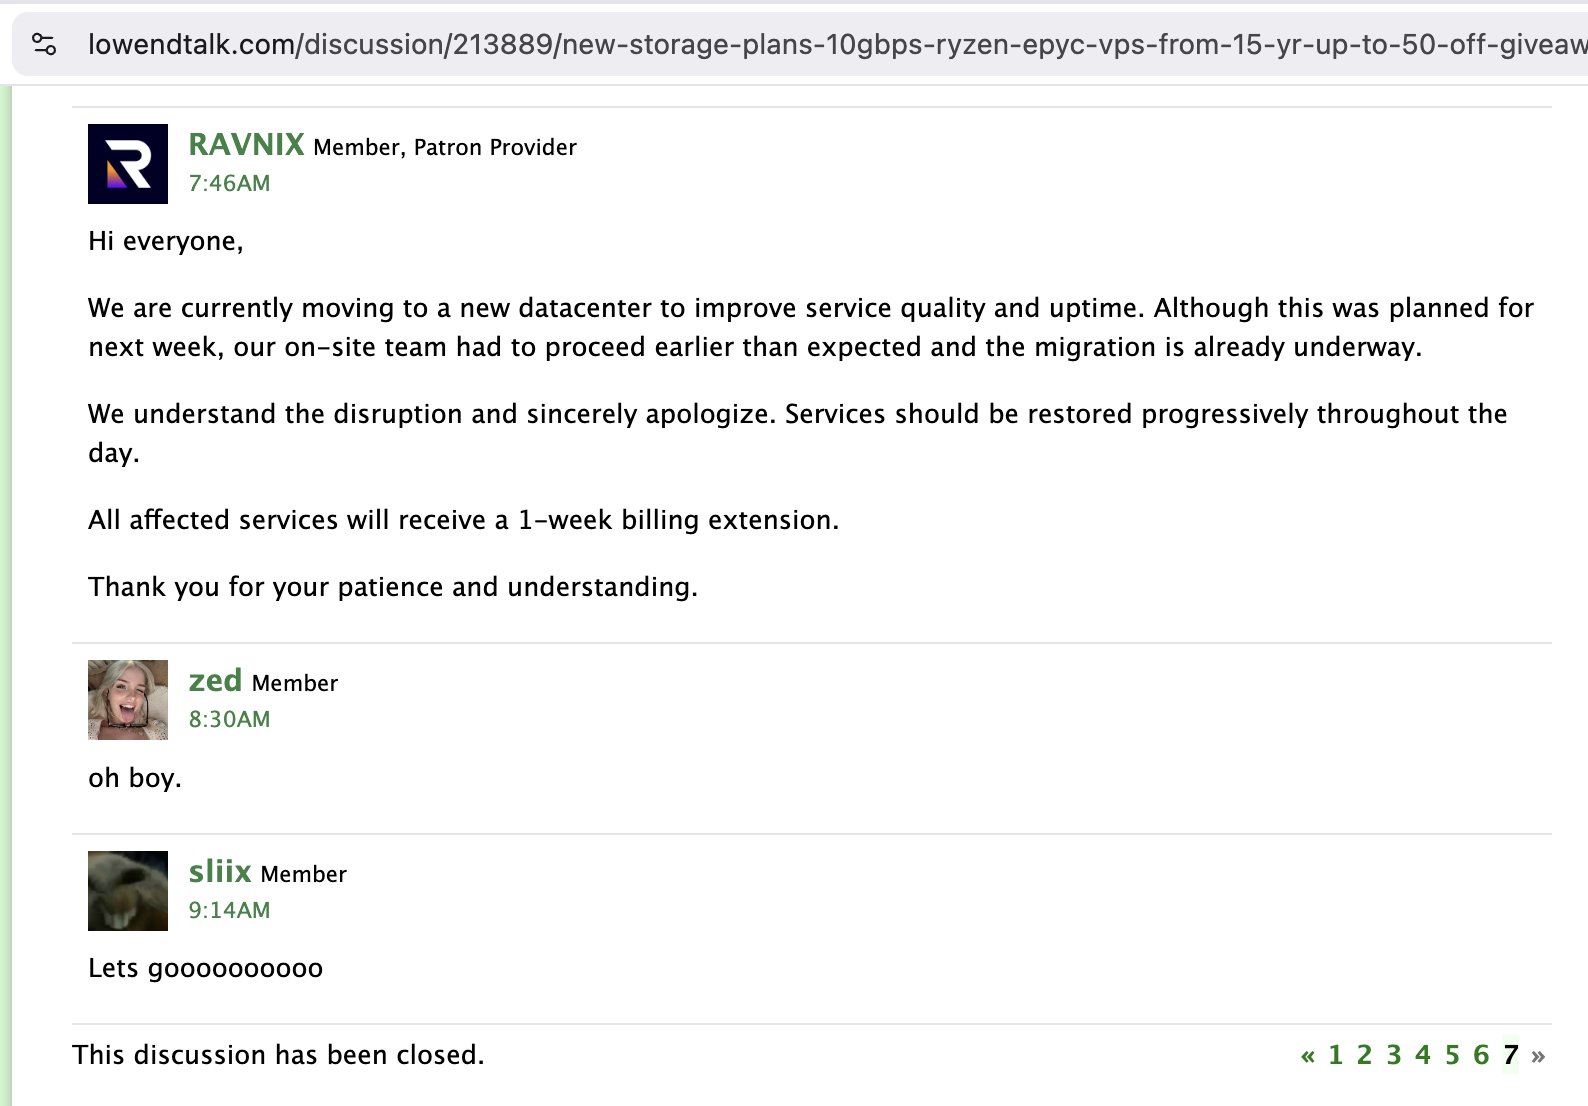Screen dimensions: 1588x1106
Task: Click the 8:30AM post timestamp
Action: [229, 720]
